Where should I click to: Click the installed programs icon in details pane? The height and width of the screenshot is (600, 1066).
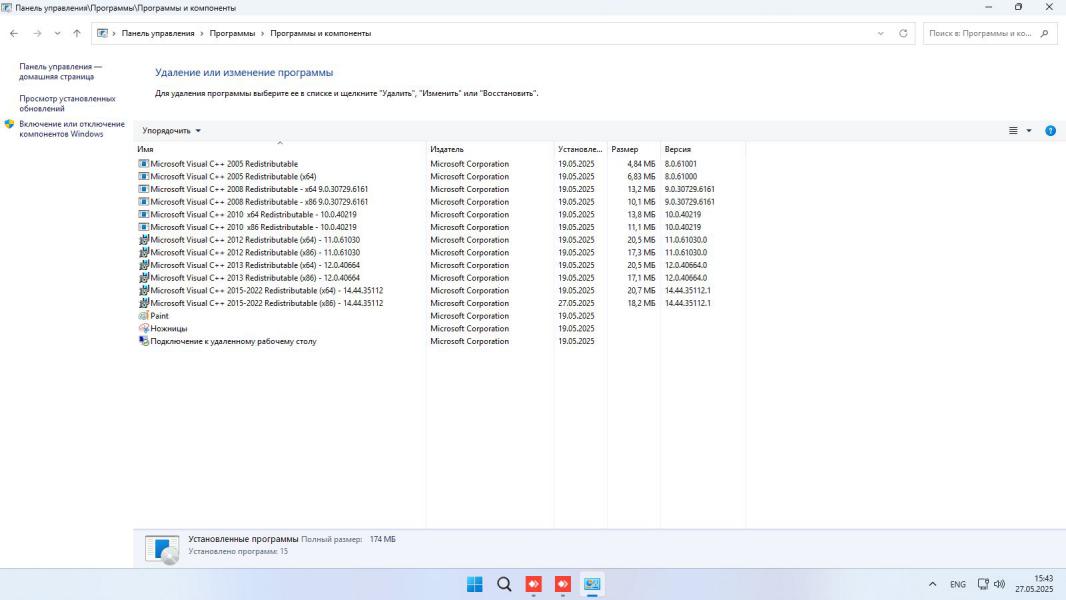click(162, 549)
